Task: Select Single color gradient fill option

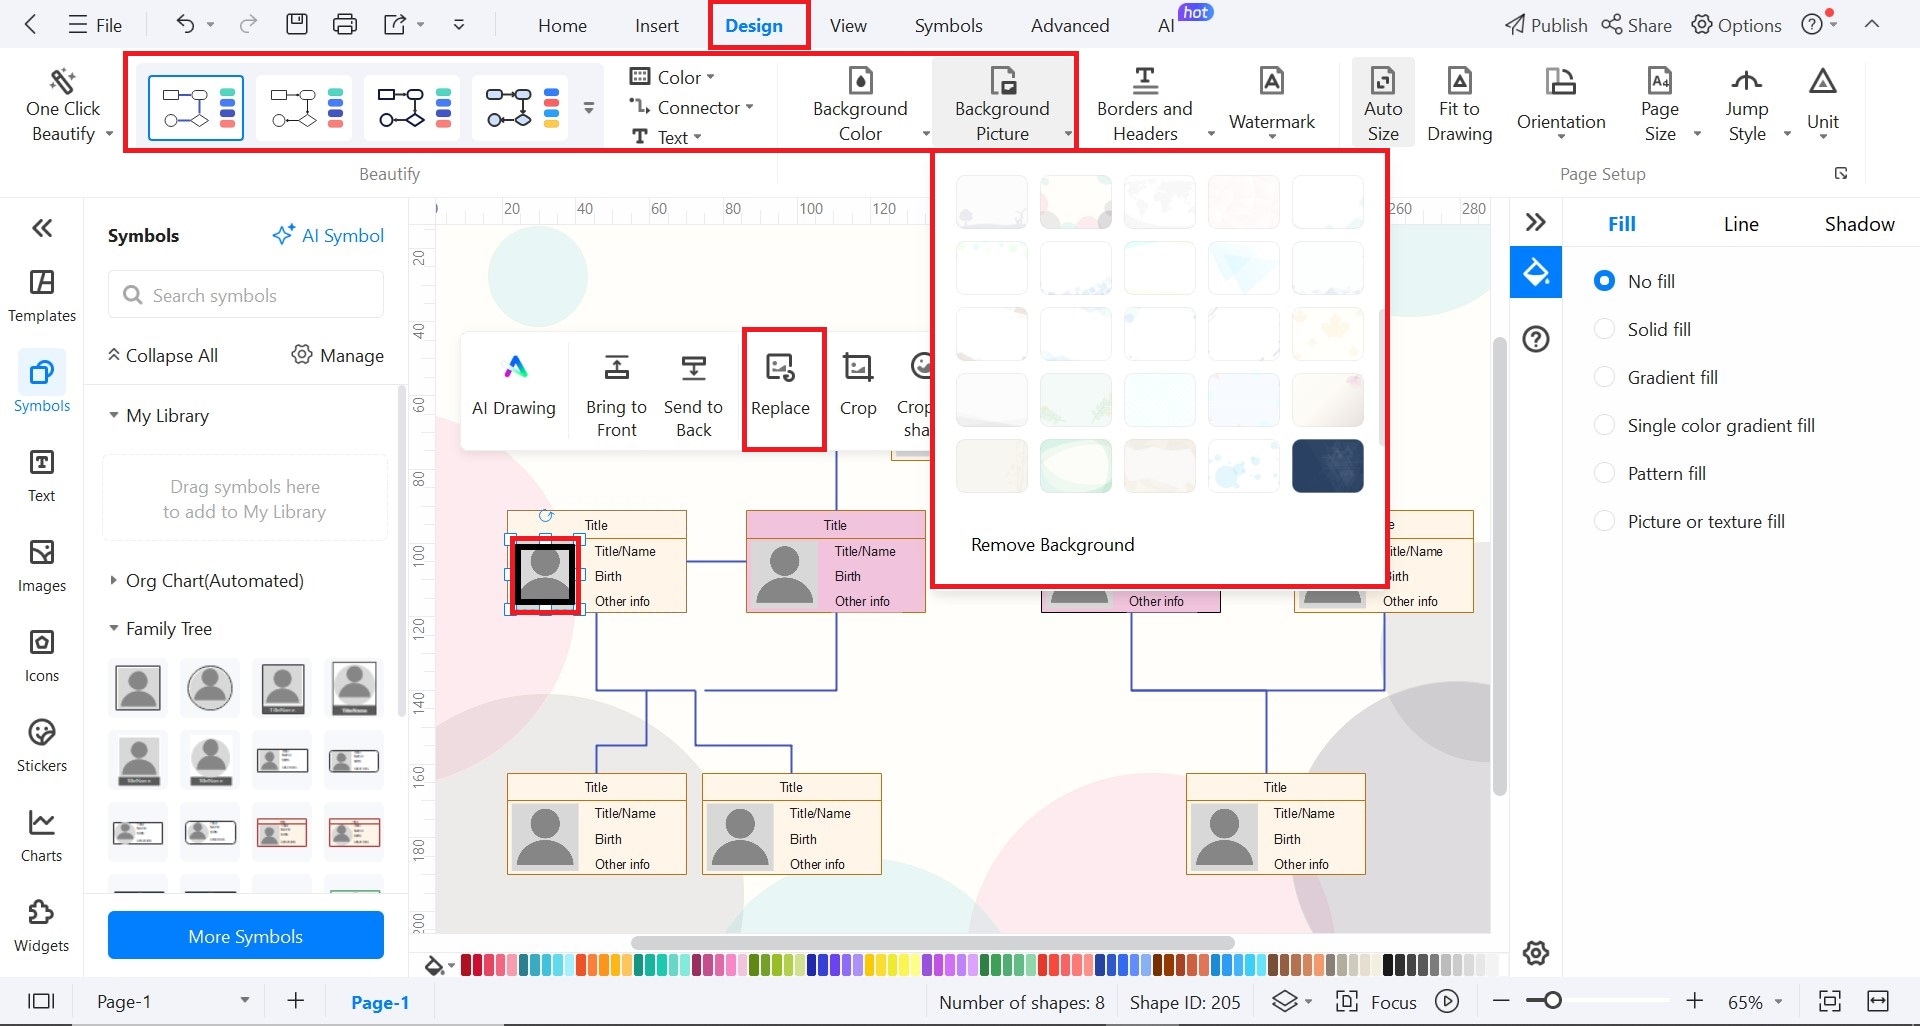Action: (x=1604, y=425)
